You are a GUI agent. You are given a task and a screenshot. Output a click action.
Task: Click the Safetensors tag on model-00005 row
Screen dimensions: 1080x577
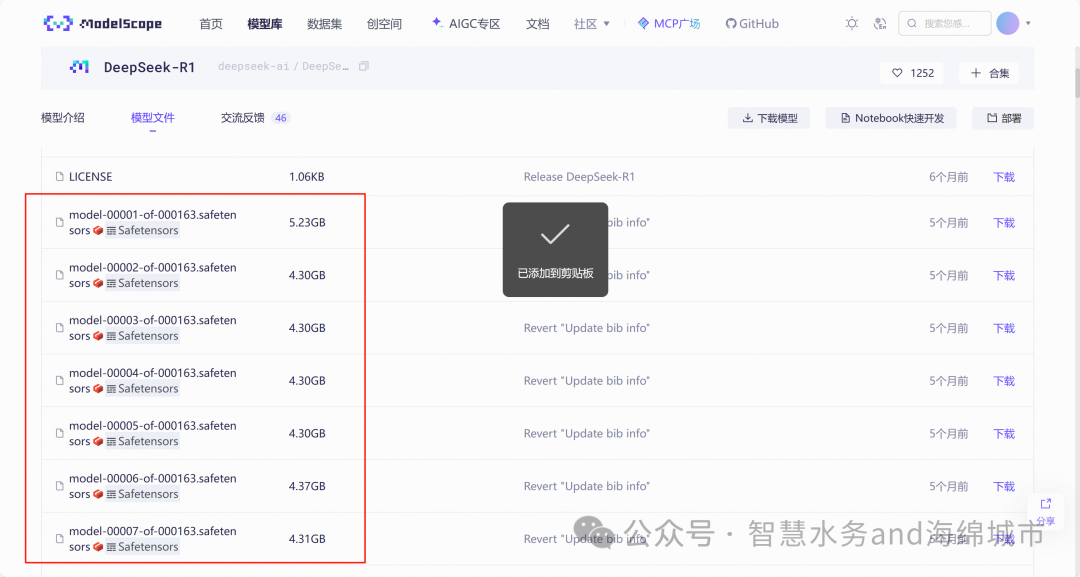(x=142, y=441)
